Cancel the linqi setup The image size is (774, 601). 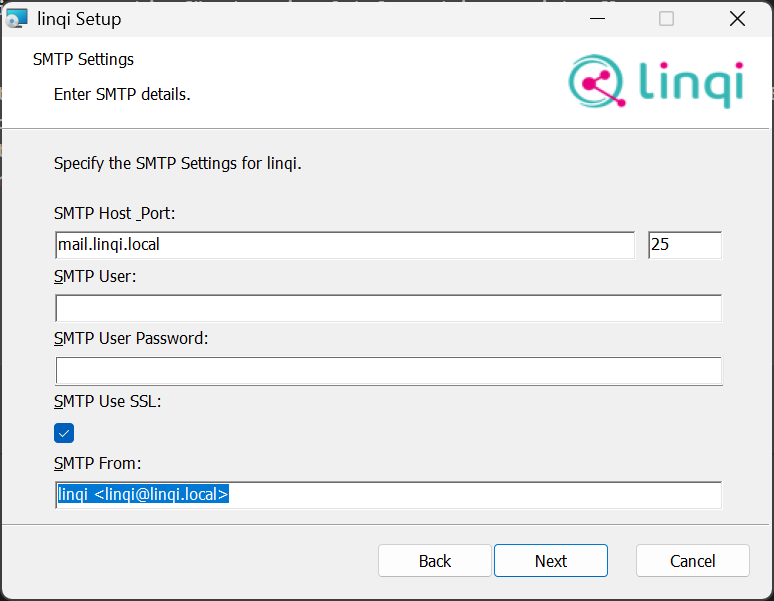point(693,561)
